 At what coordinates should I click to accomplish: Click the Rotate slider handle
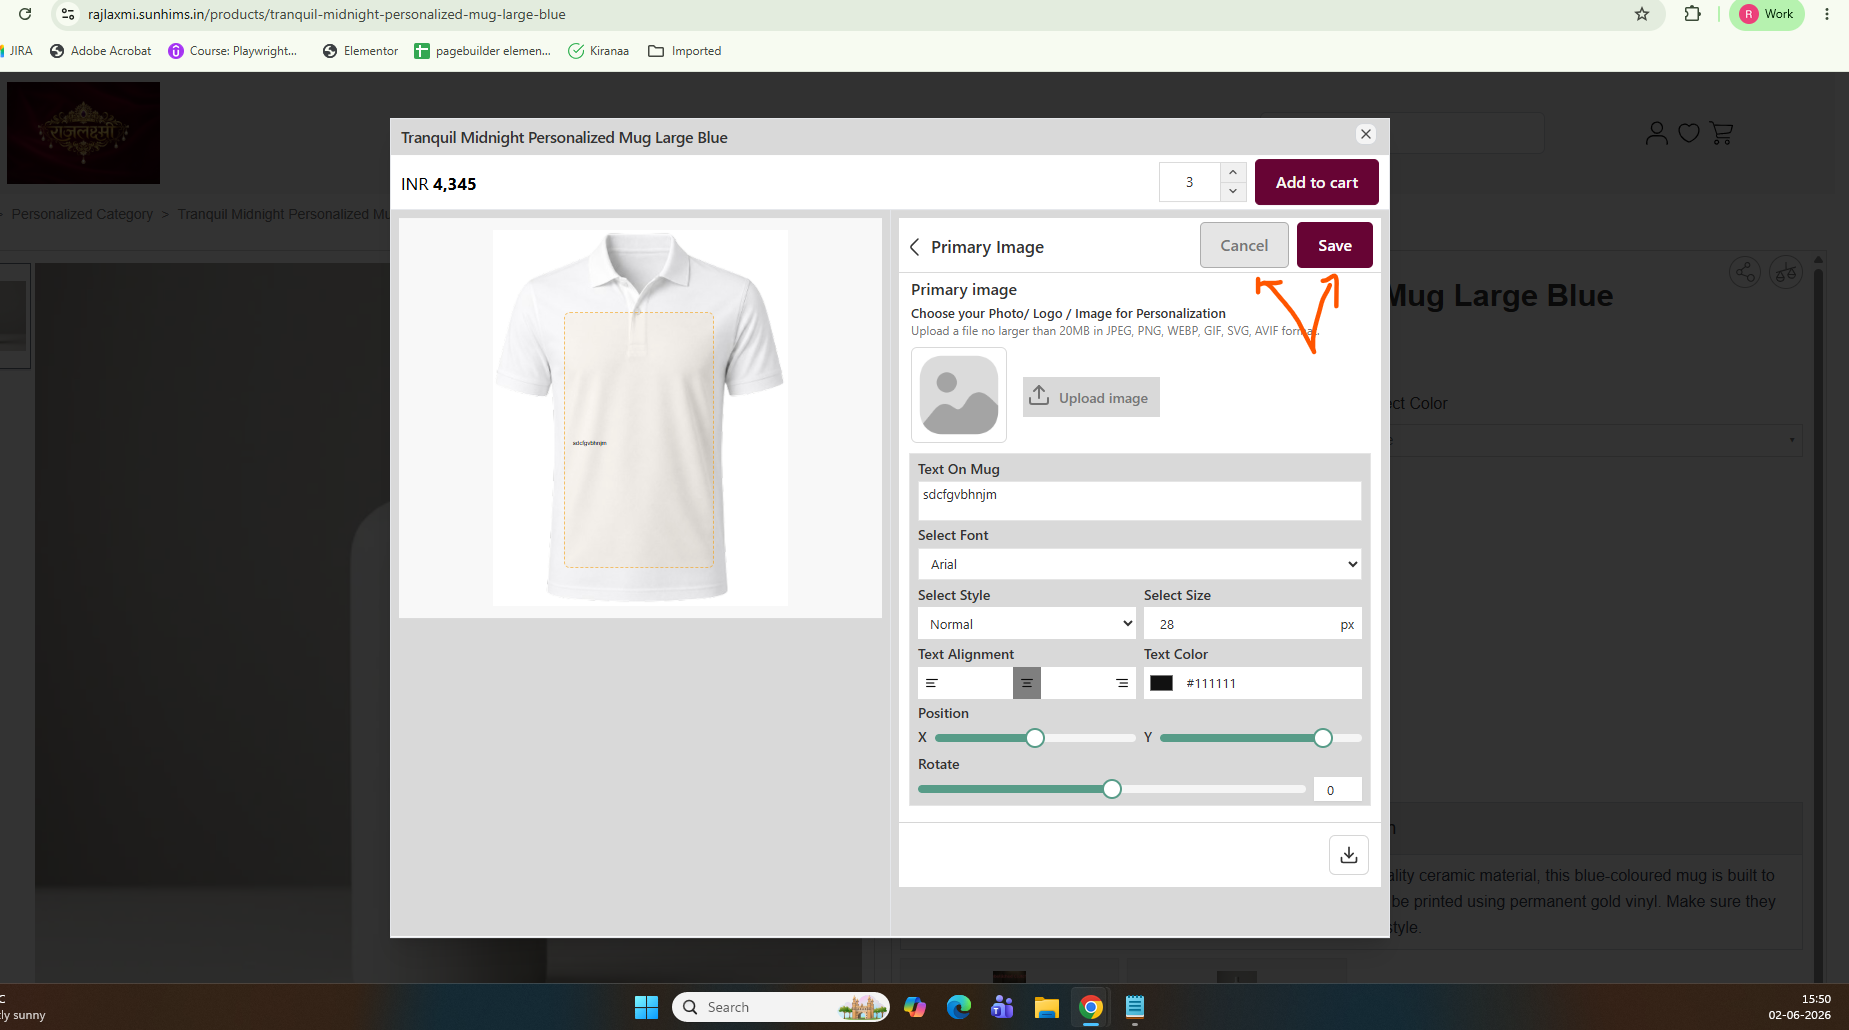(1112, 789)
